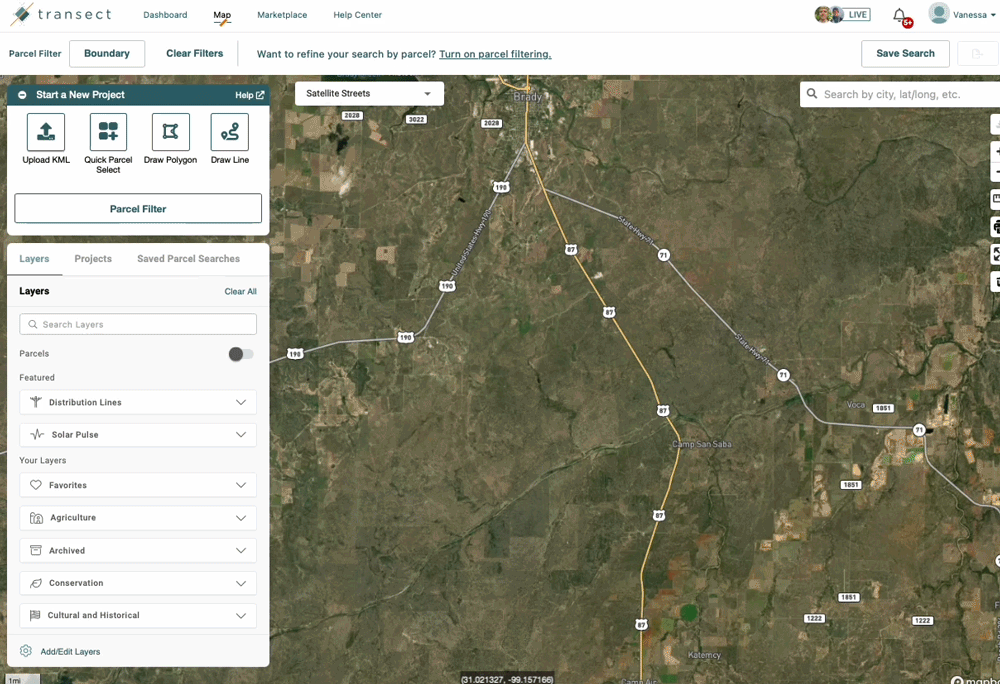Screen dimensions: 1000x684
Task: Click the Solar Pulse waveform icon
Action: [37, 434]
